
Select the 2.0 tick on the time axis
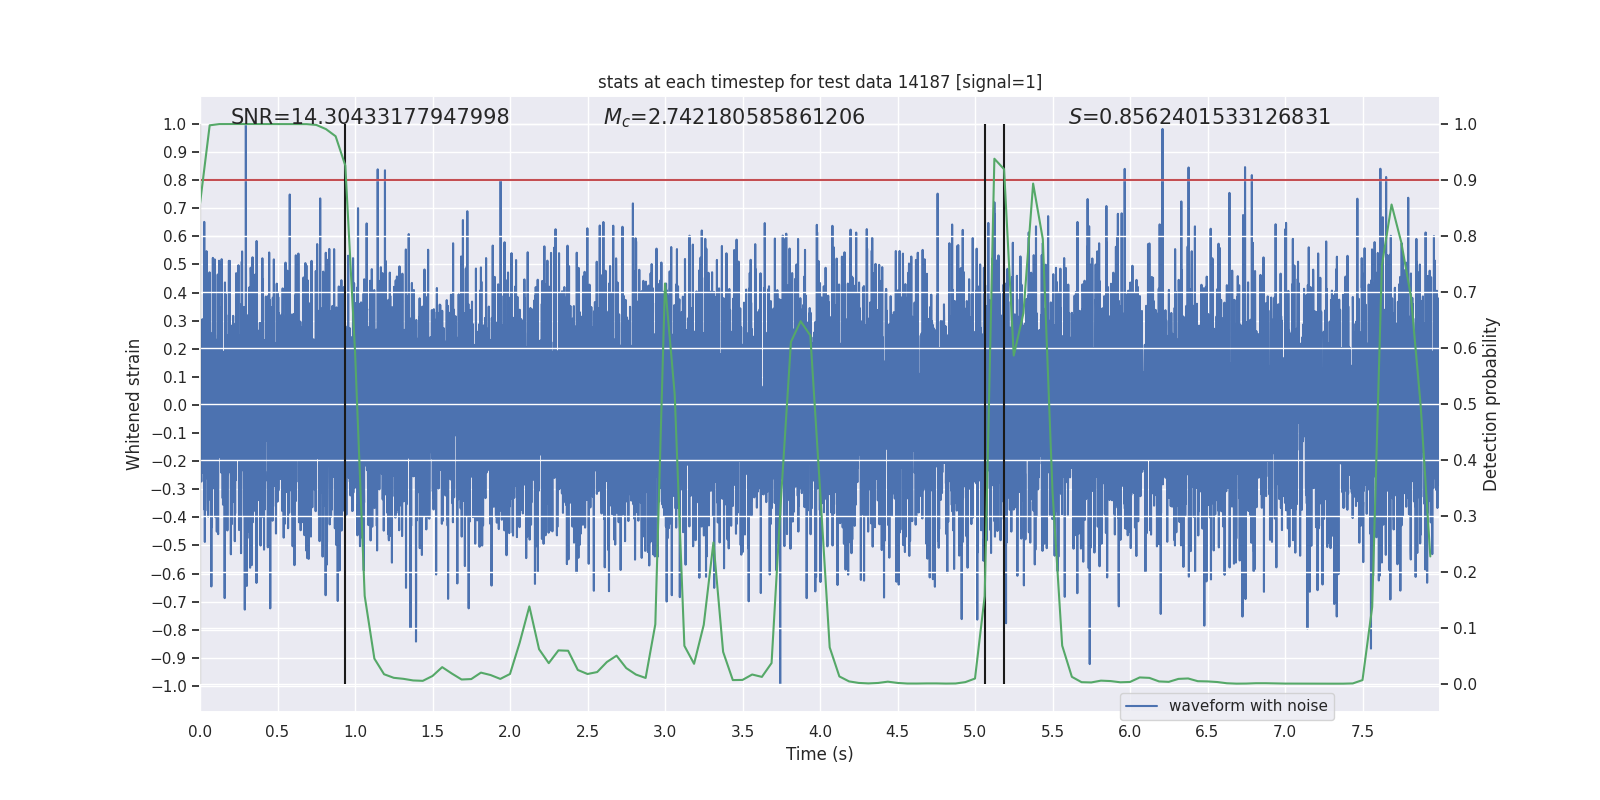coord(510,731)
